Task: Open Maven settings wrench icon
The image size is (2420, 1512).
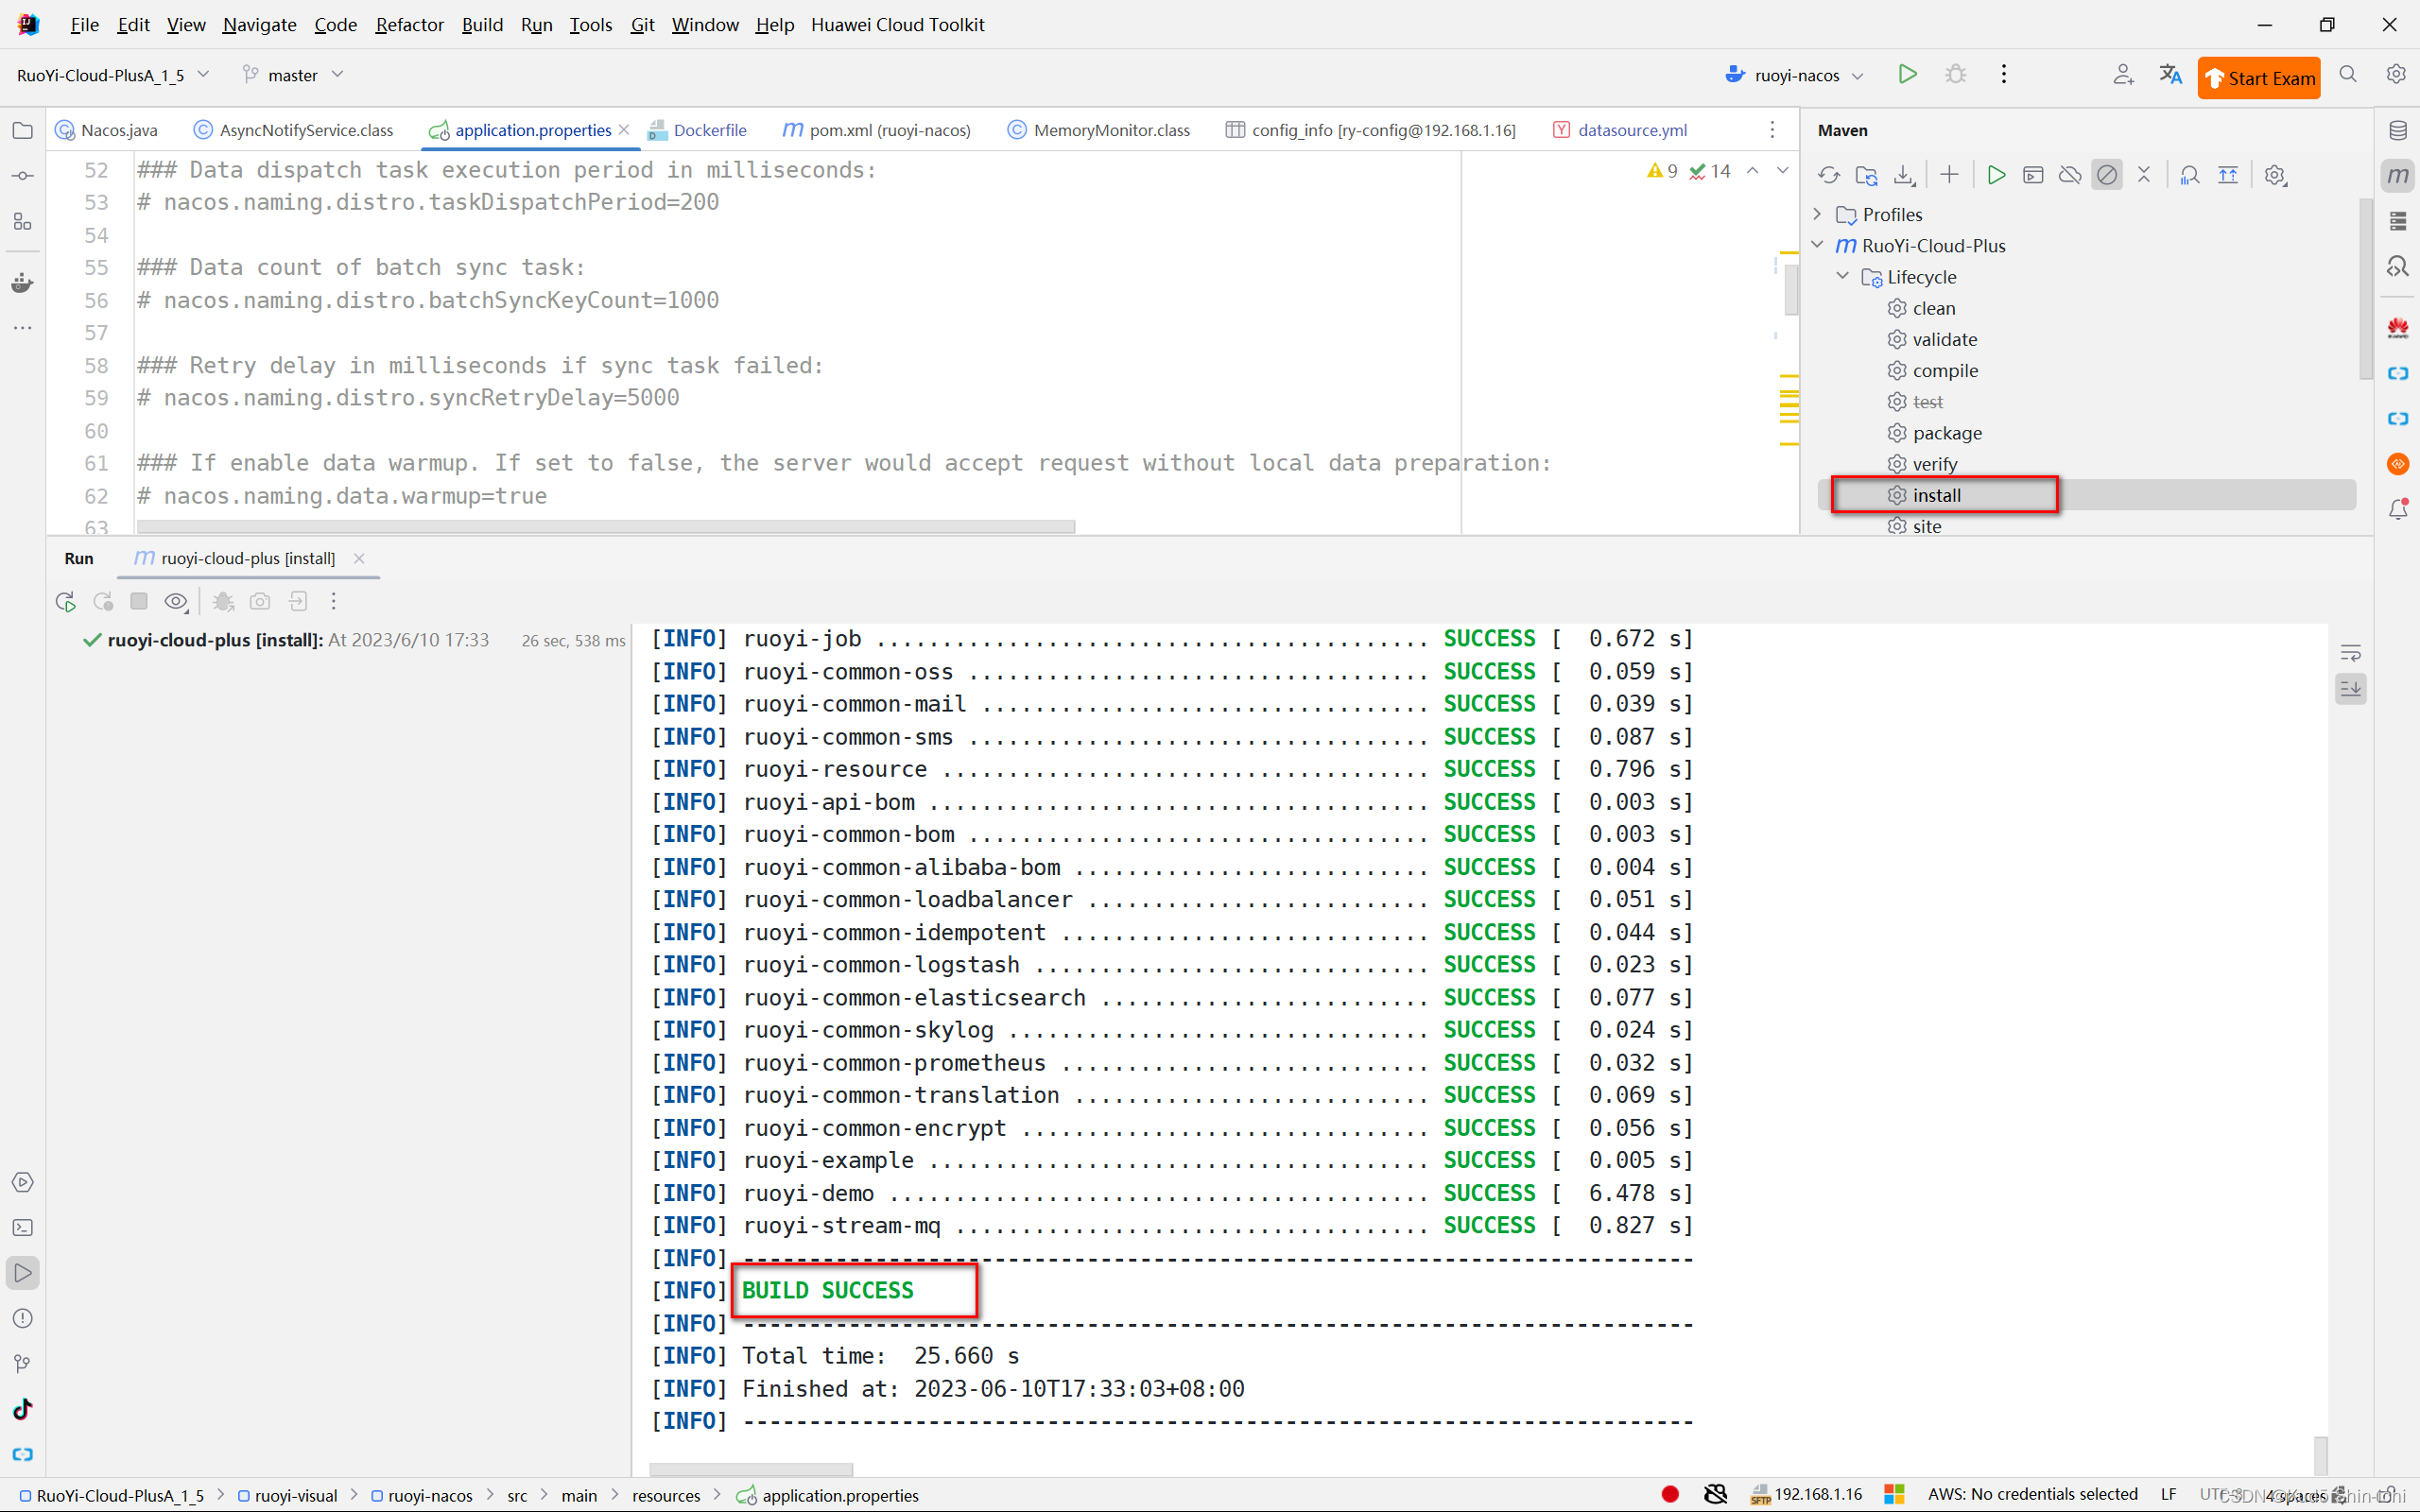Action: pos(2275,175)
